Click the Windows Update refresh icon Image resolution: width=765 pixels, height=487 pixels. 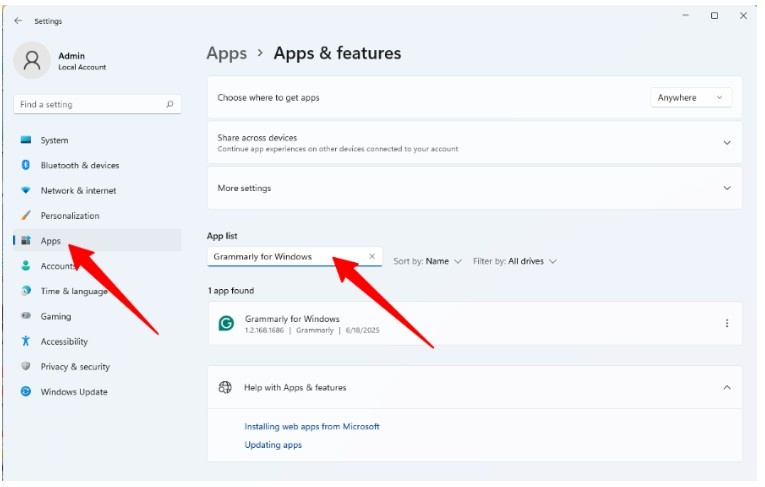pyautogui.click(x=26, y=391)
